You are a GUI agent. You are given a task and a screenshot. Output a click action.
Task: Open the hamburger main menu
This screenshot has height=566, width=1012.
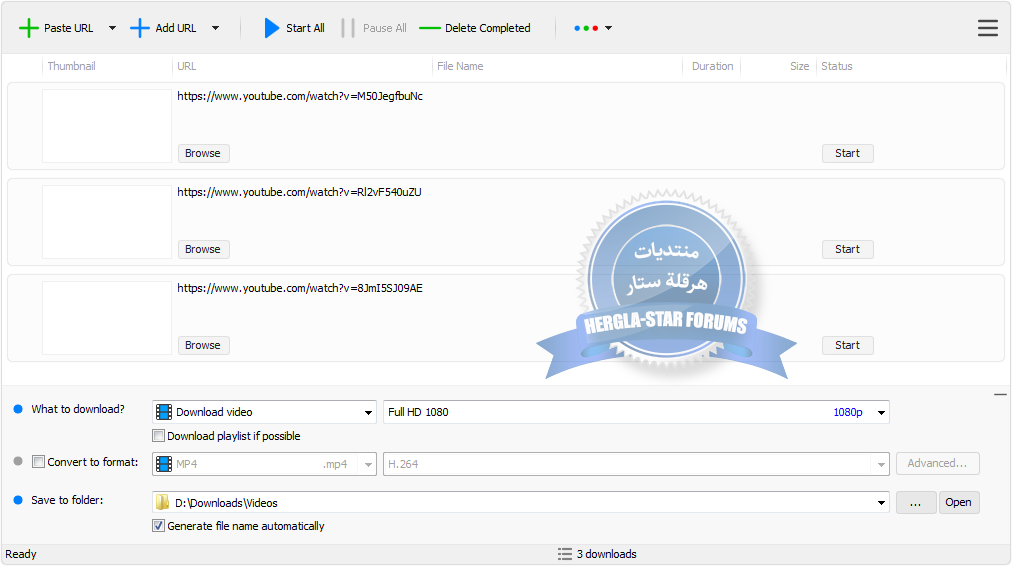(987, 28)
